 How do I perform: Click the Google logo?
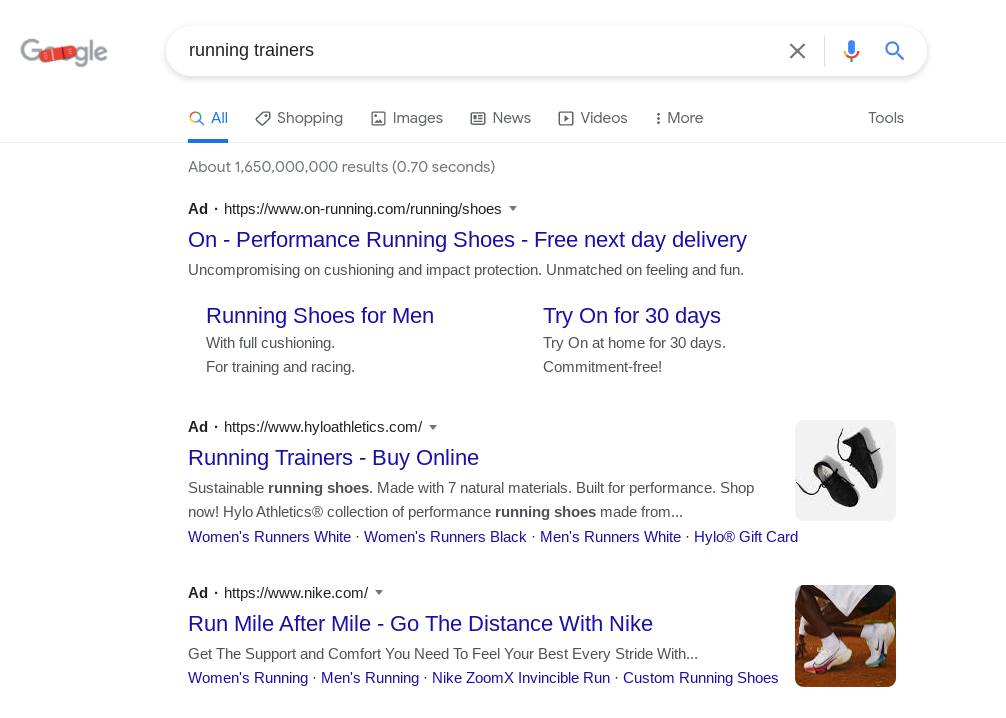(64, 52)
